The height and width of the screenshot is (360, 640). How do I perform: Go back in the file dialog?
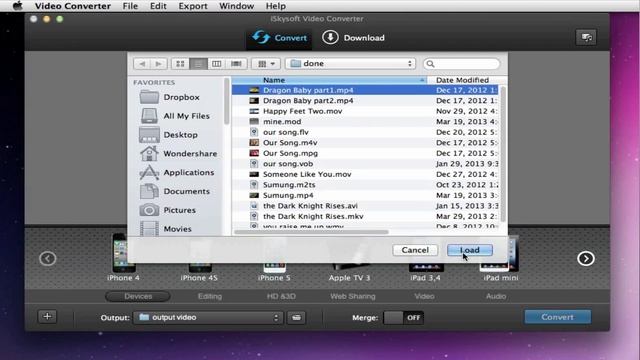tap(142, 64)
